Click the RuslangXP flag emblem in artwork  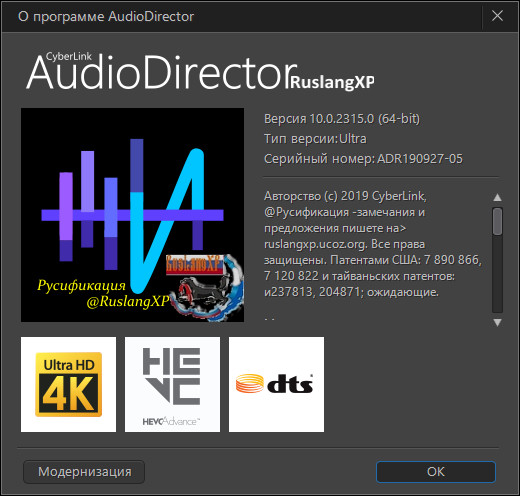point(205,287)
